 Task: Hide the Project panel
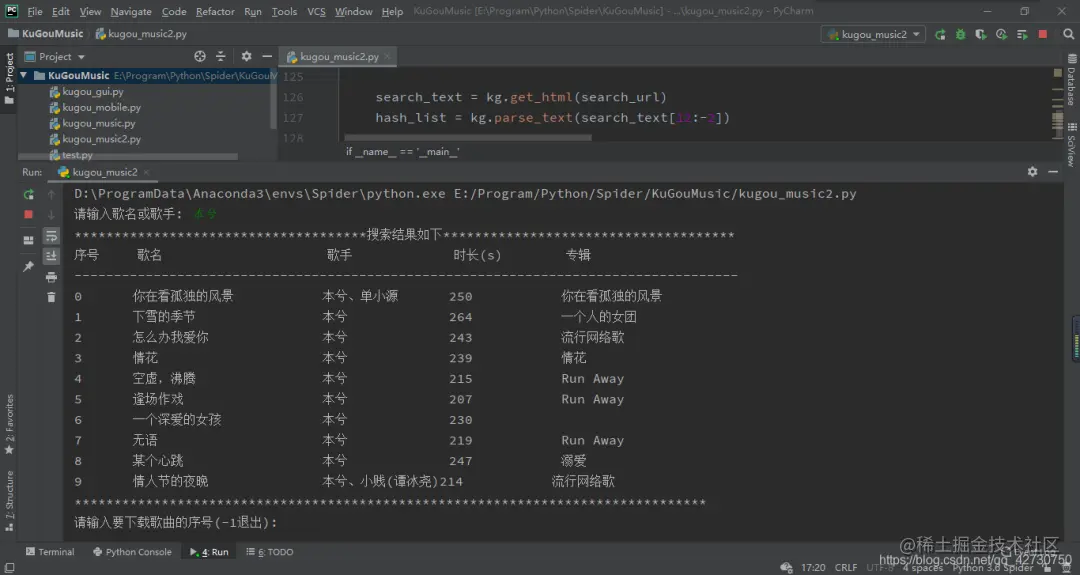pos(267,56)
